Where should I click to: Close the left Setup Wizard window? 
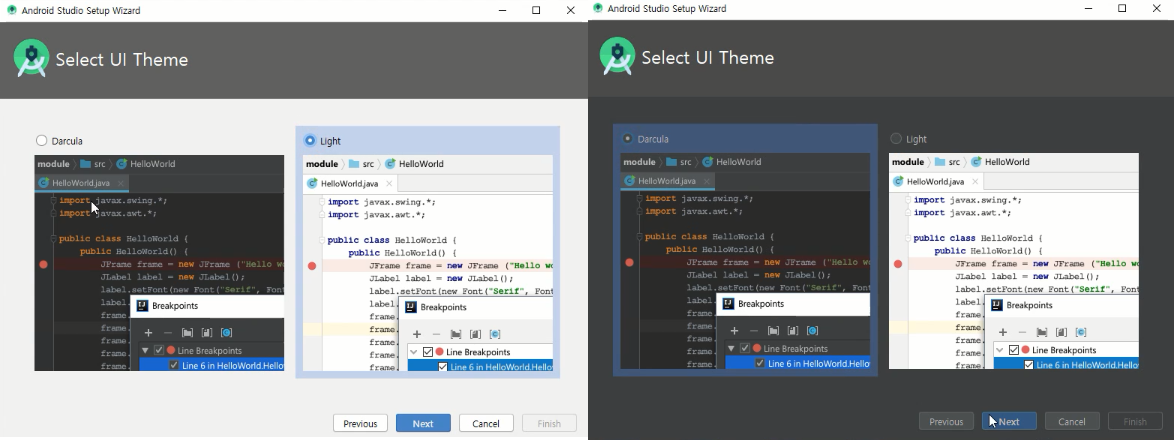click(x=571, y=10)
